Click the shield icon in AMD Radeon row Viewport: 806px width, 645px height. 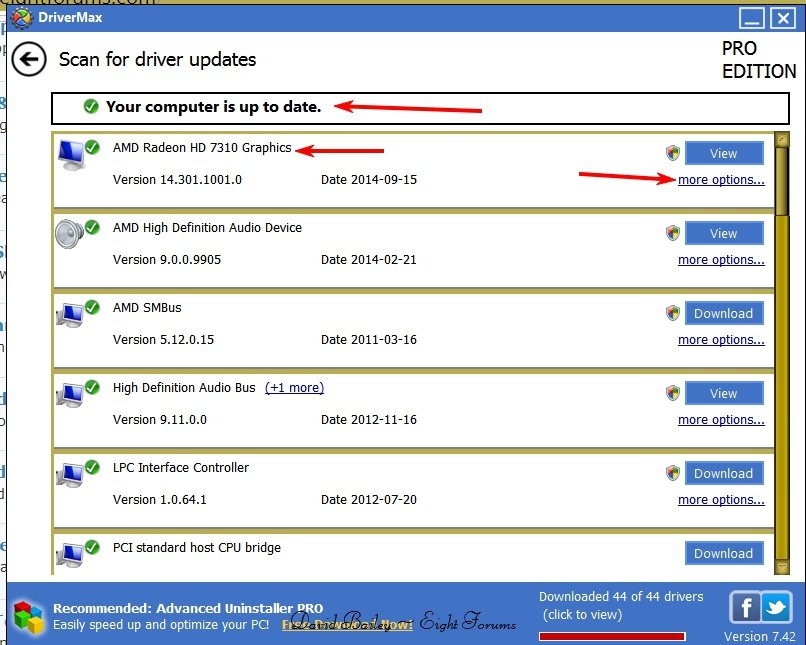pyautogui.click(x=672, y=153)
